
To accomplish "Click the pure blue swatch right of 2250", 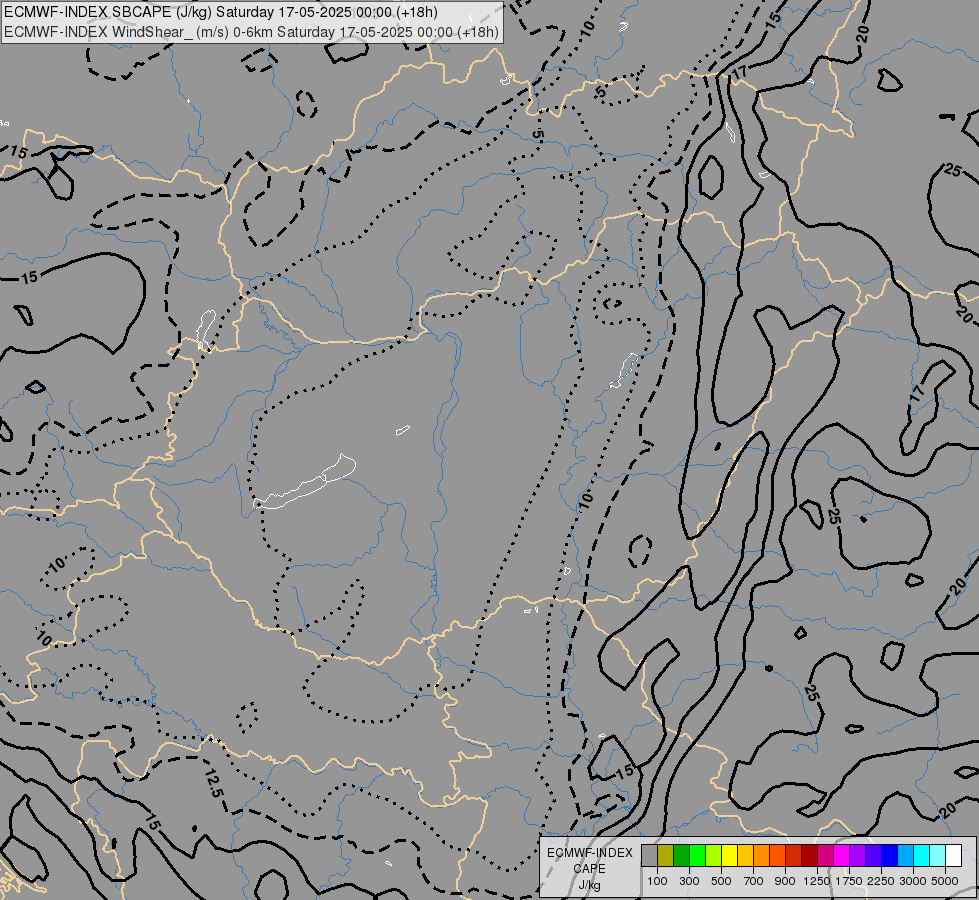I will [890, 855].
